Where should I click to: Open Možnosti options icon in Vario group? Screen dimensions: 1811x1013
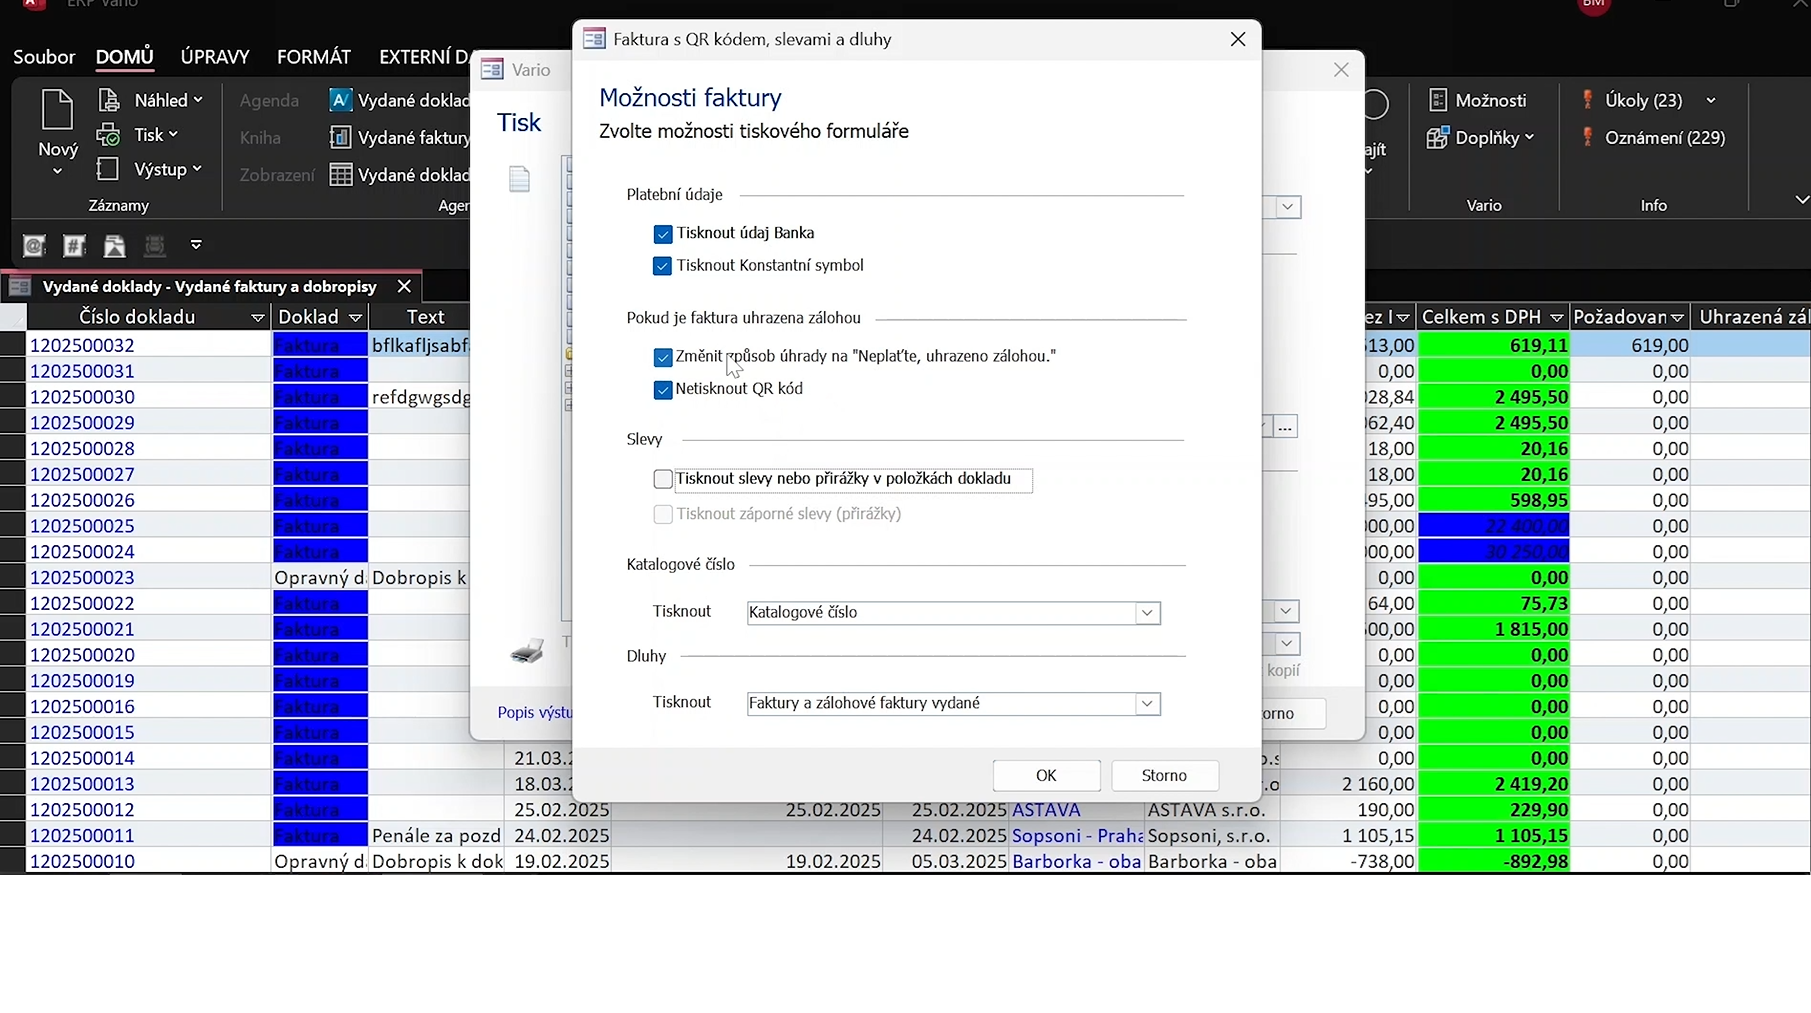1438,100
